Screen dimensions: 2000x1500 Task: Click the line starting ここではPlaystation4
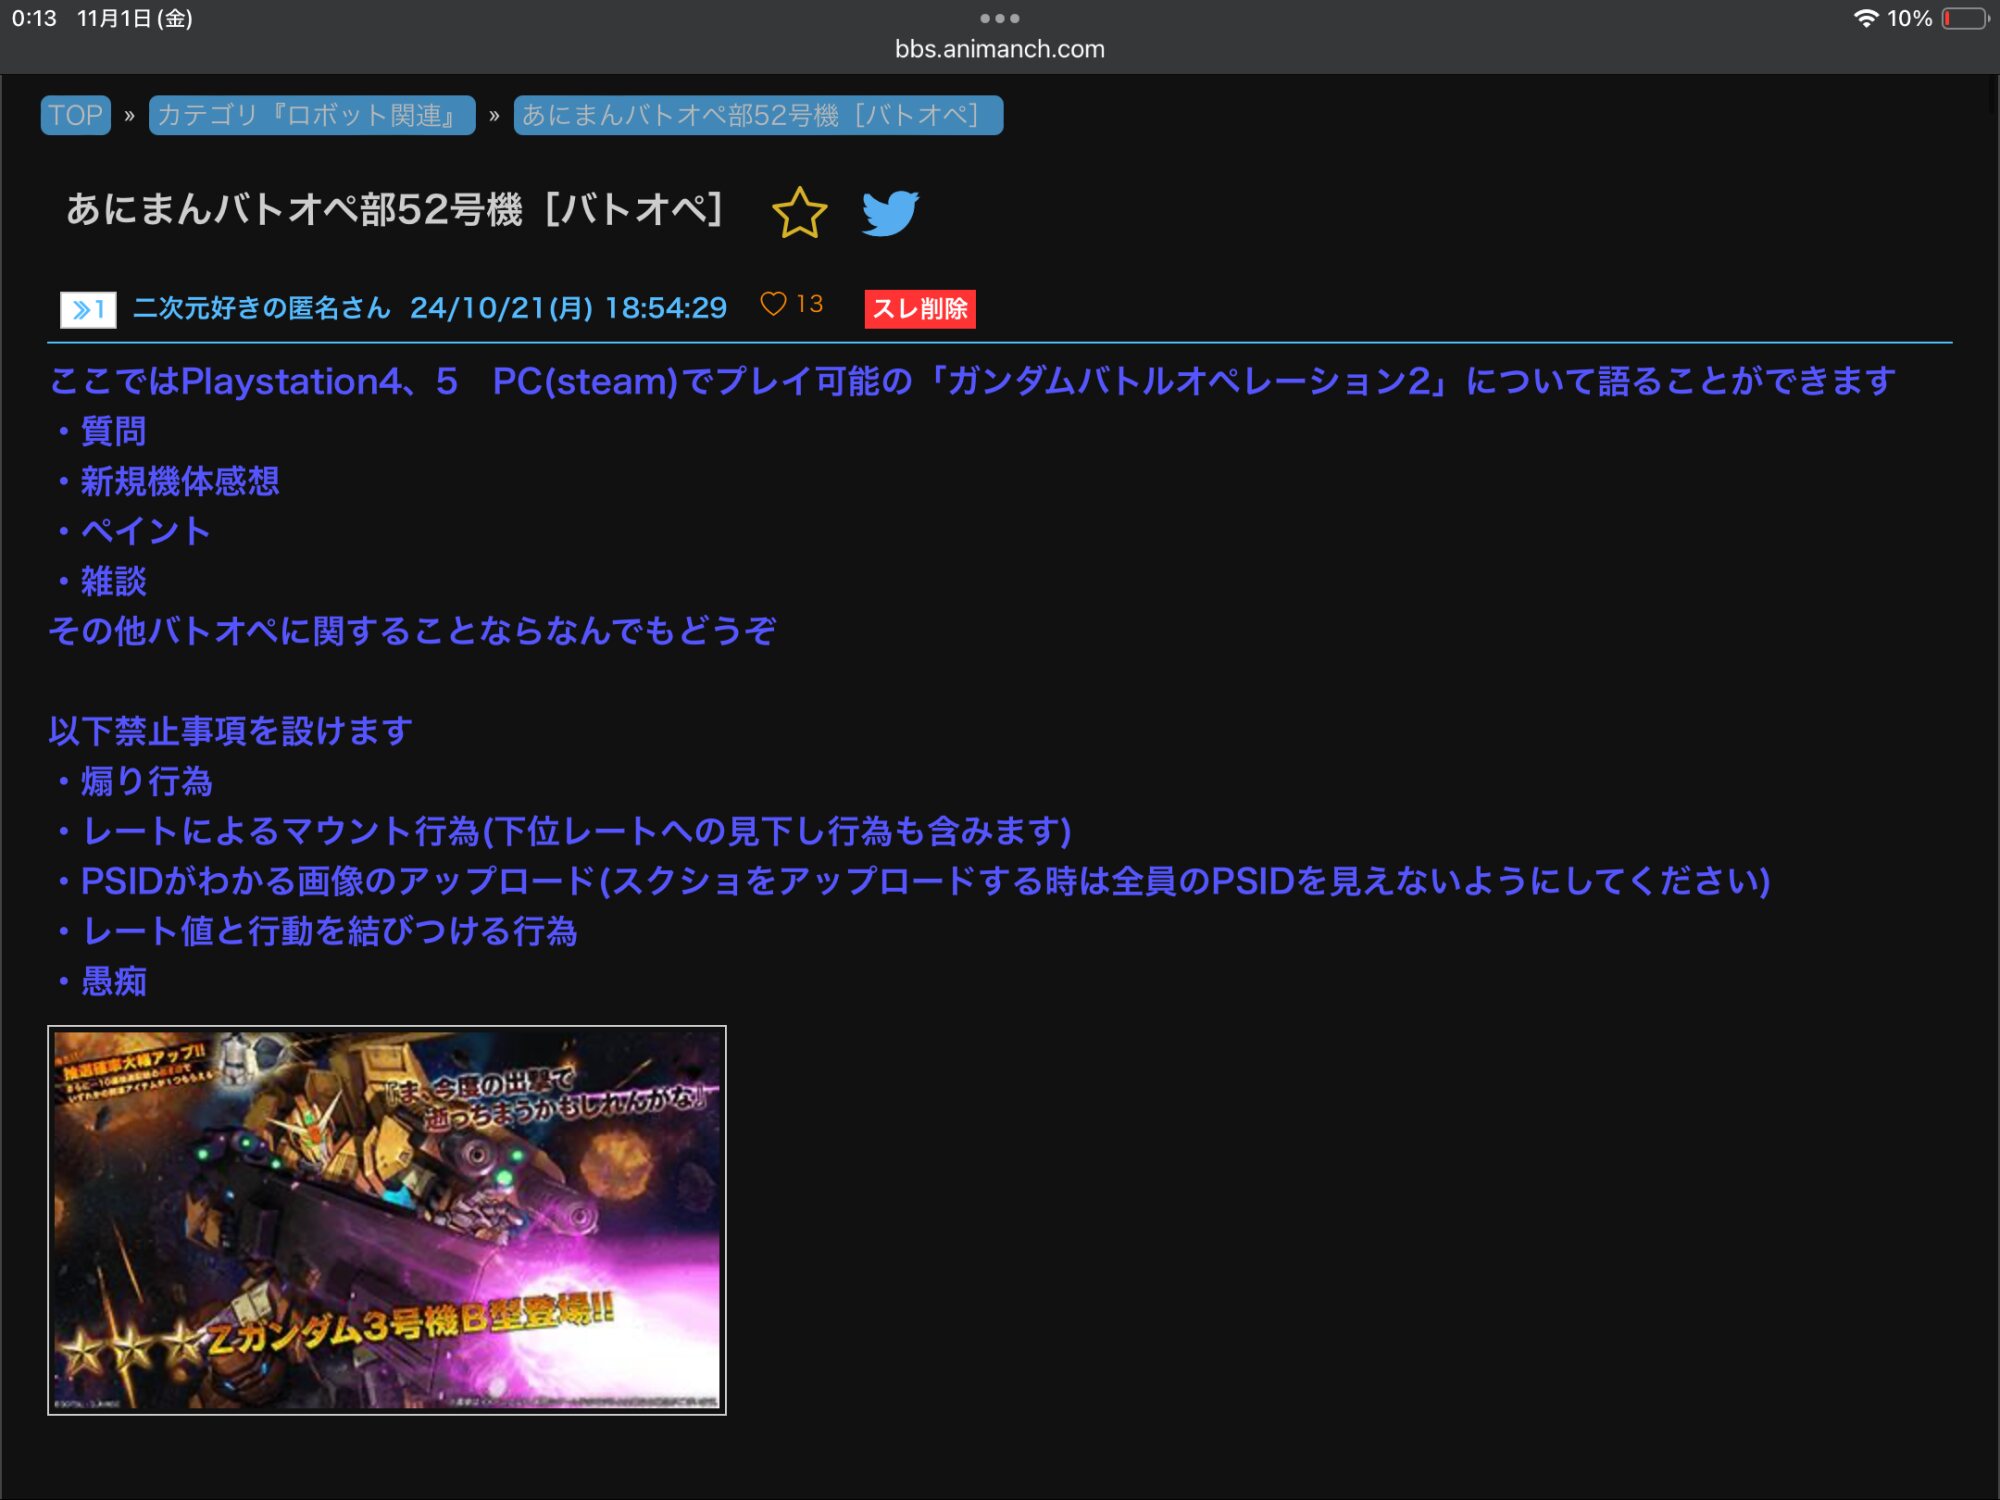point(972,381)
